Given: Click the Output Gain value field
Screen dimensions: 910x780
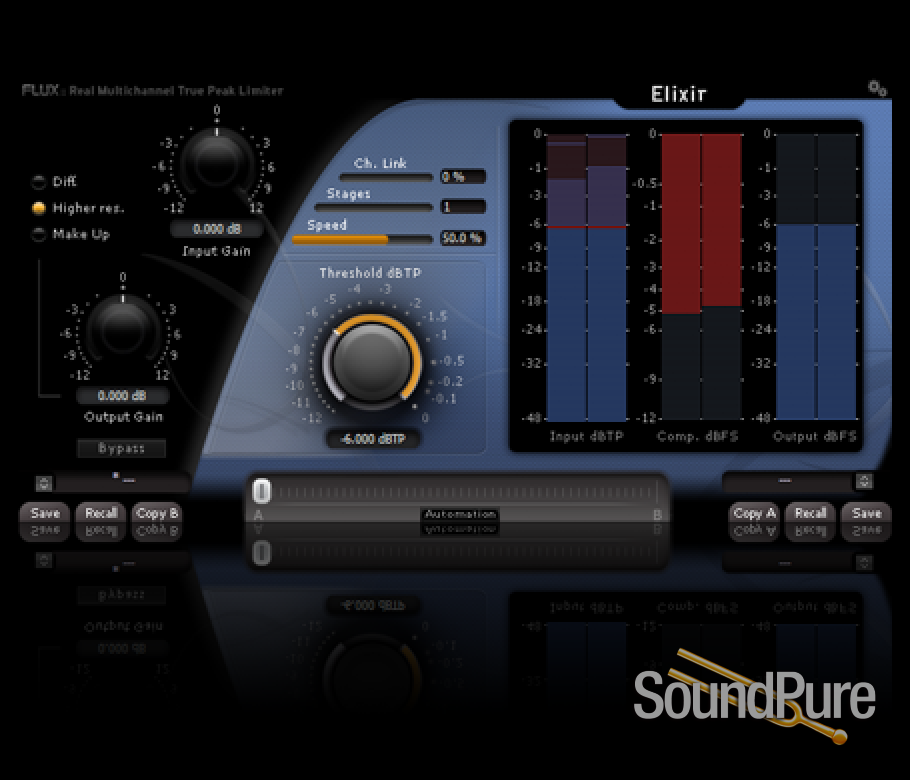Looking at the screenshot, I should click(x=122, y=396).
